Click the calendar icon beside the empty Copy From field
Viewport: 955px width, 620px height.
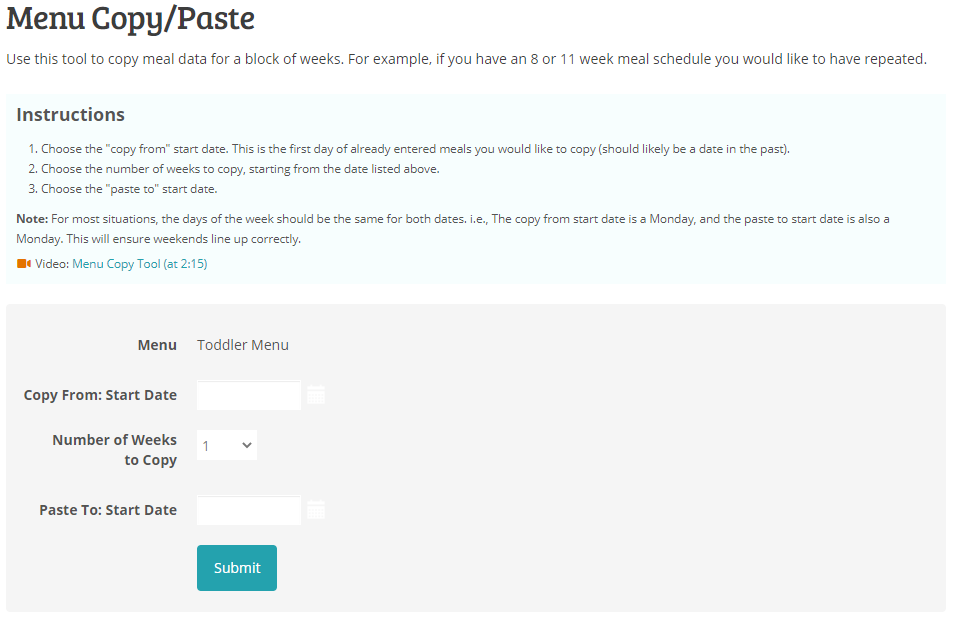(x=316, y=395)
